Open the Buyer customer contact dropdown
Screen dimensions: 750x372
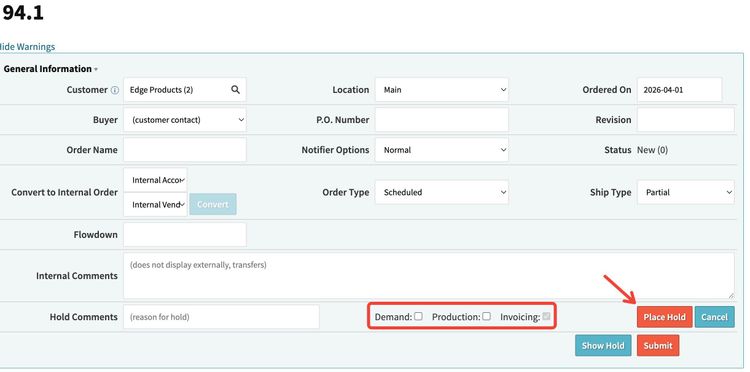click(x=185, y=120)
